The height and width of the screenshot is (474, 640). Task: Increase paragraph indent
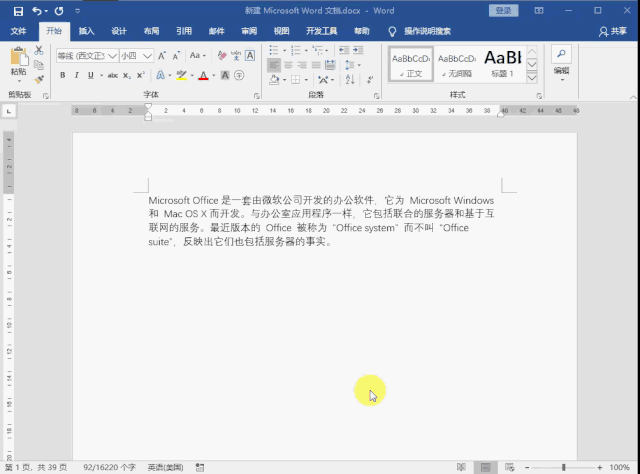click(358, 50)
